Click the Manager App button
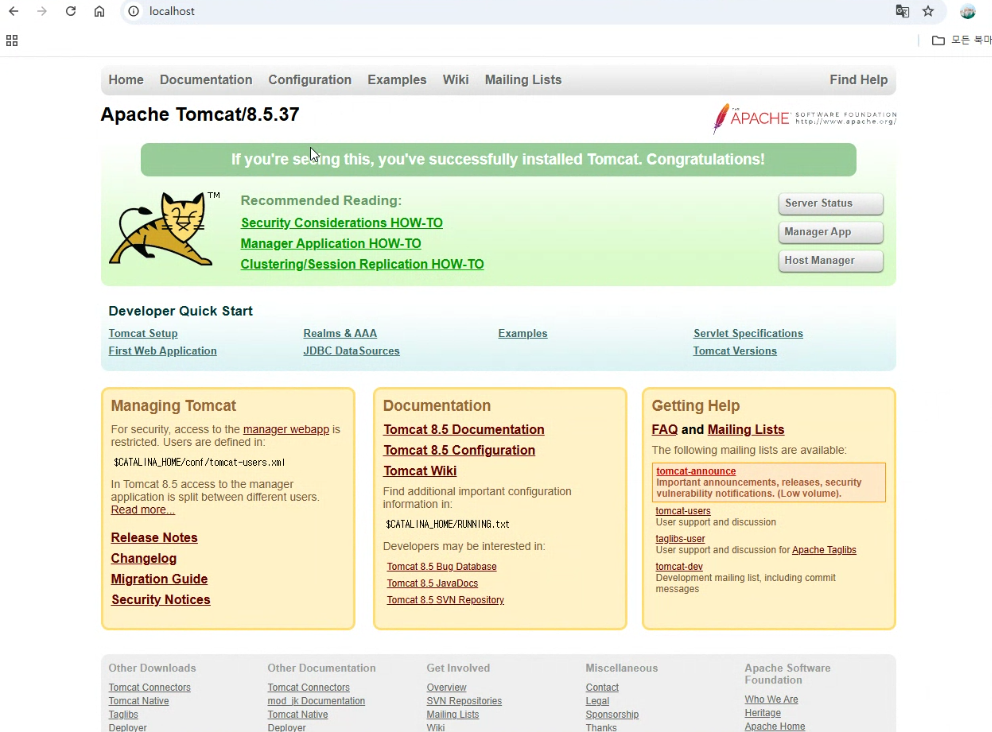This screenshot has width=992, height=732. coord(831,232)
